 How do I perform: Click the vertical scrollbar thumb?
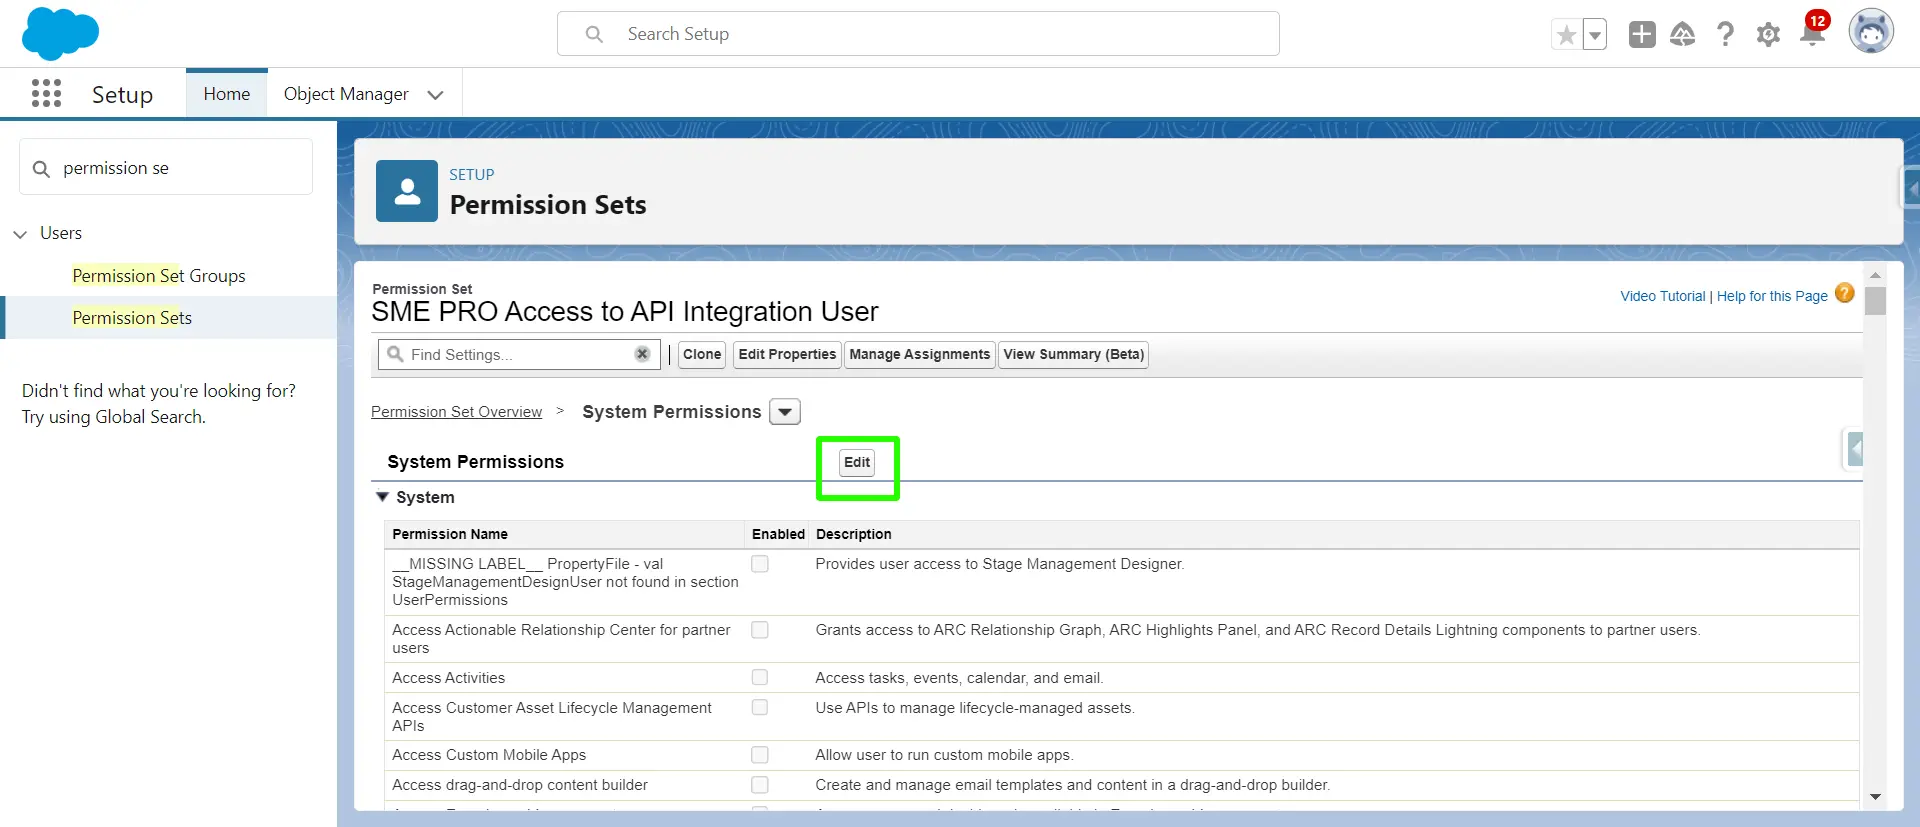tap(1875, 301)
